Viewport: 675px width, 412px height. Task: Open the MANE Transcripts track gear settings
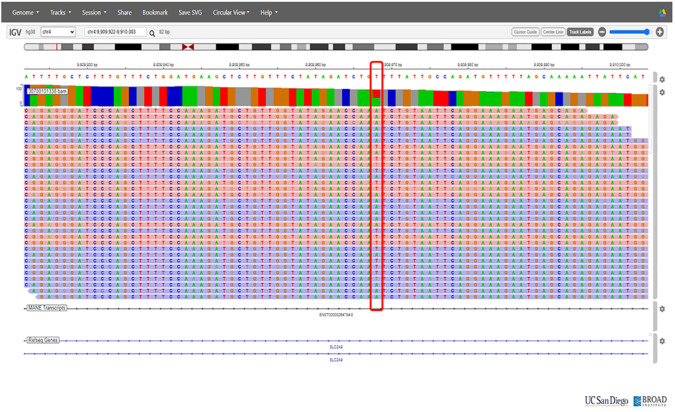click(x=662, y=309)
